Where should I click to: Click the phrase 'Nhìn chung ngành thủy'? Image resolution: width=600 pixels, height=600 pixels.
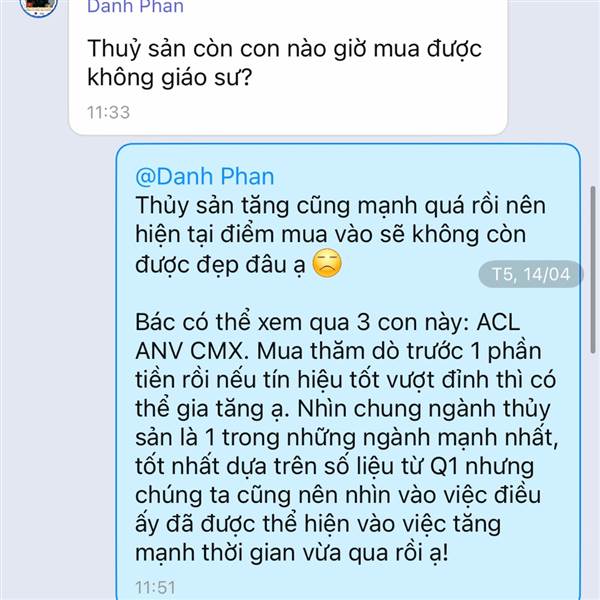coord(424,409)
